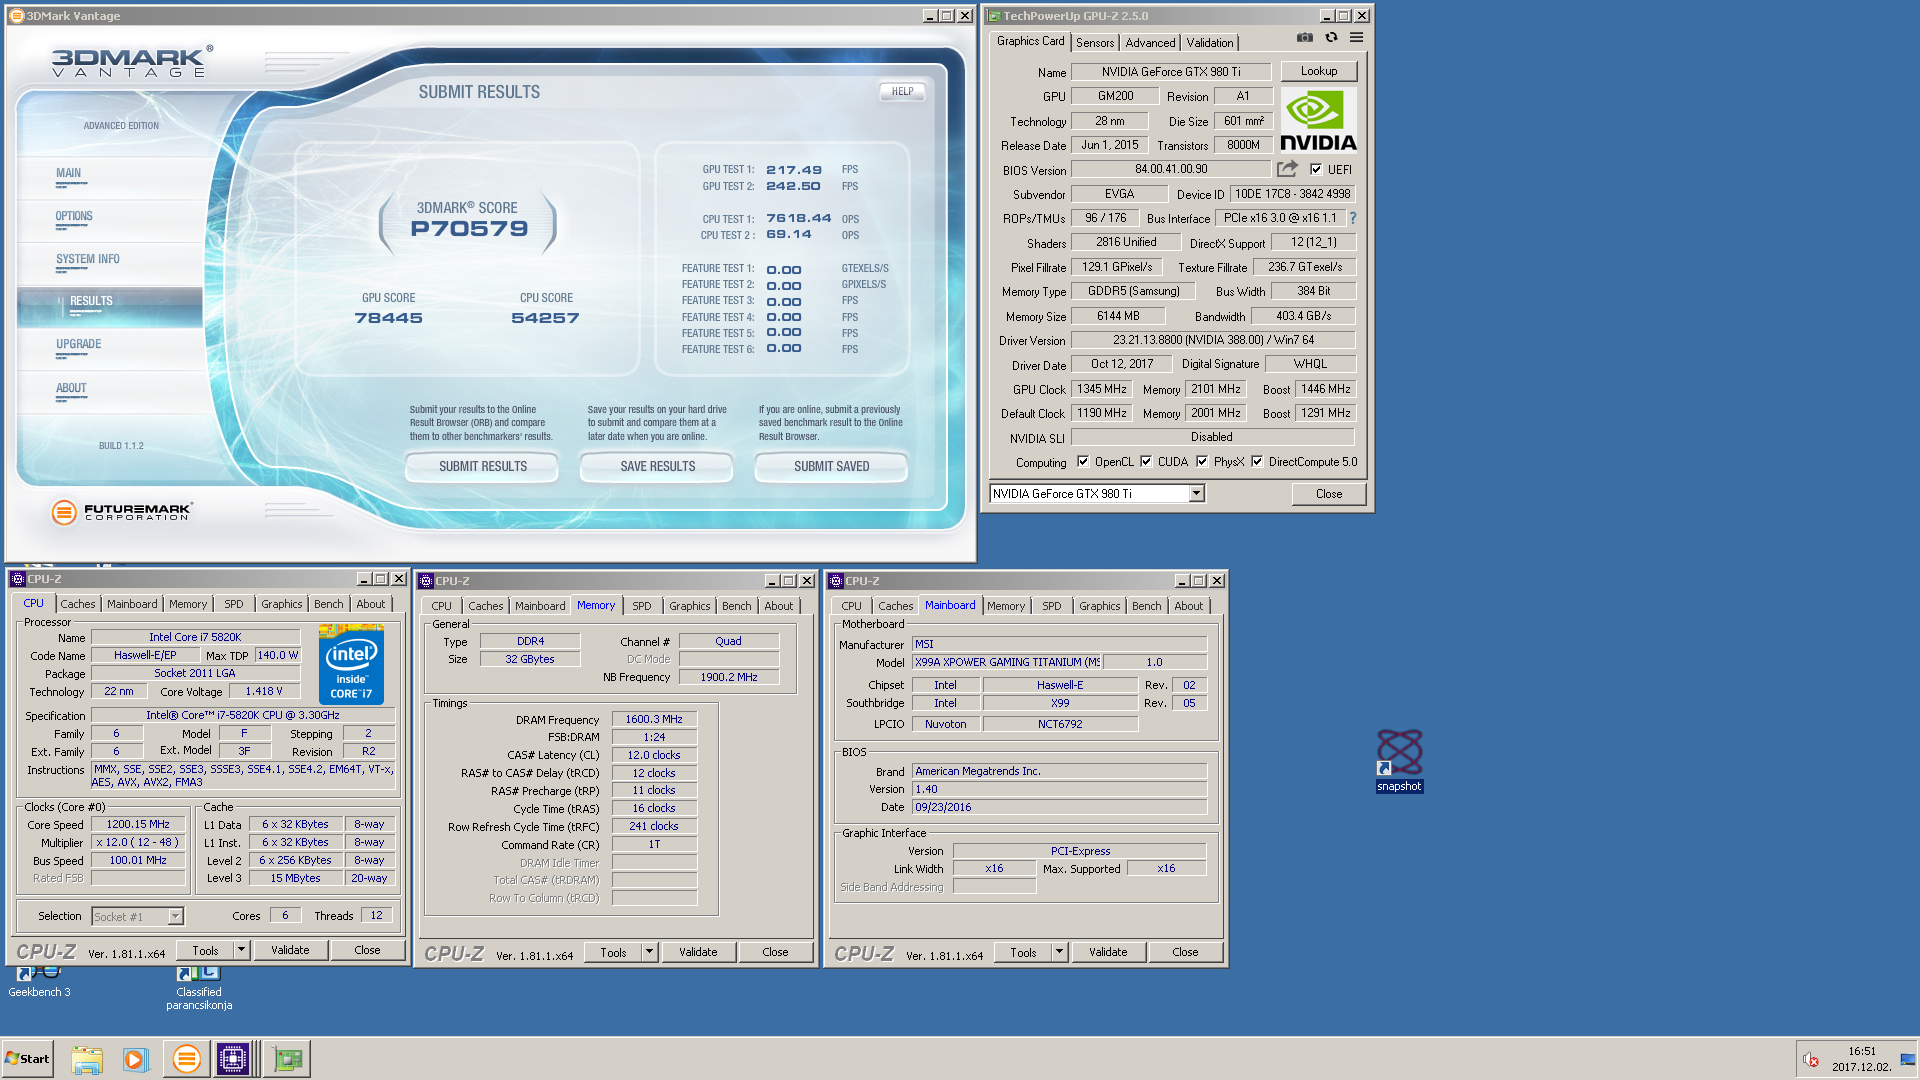Toggle the OpenCL checkbox
Image resolution: width=1920 pixels, height=1080 pixels.
click(x=1083, y=462)
